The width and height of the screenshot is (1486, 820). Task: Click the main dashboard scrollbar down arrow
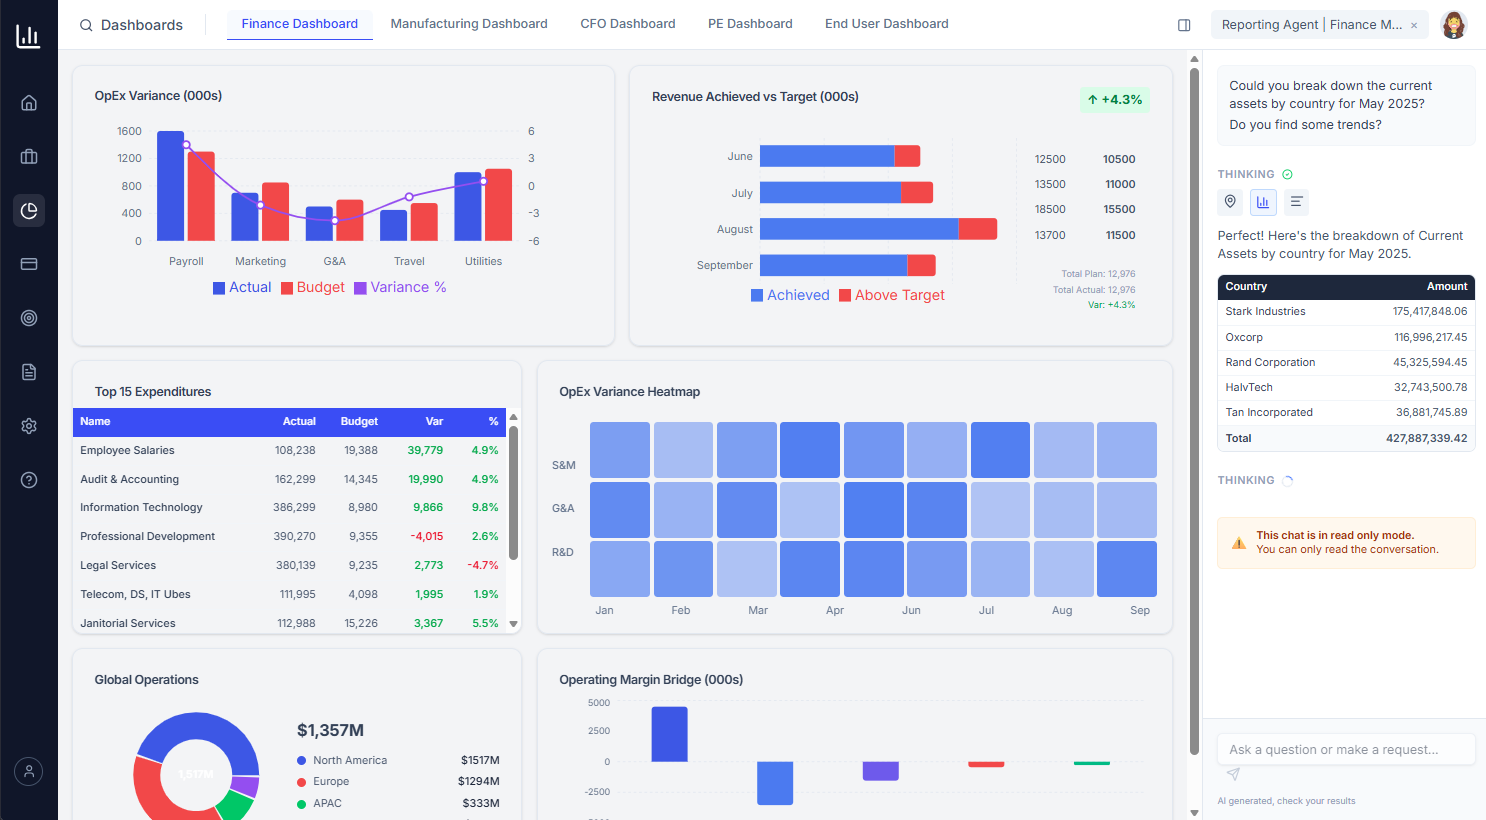(1194, 812)
